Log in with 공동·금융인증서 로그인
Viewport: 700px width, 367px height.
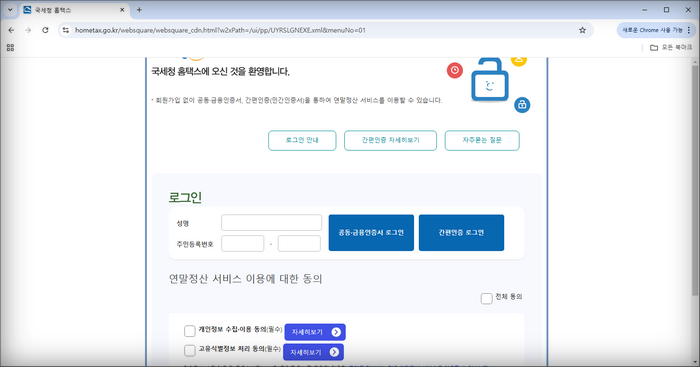(x=371, y=233)
